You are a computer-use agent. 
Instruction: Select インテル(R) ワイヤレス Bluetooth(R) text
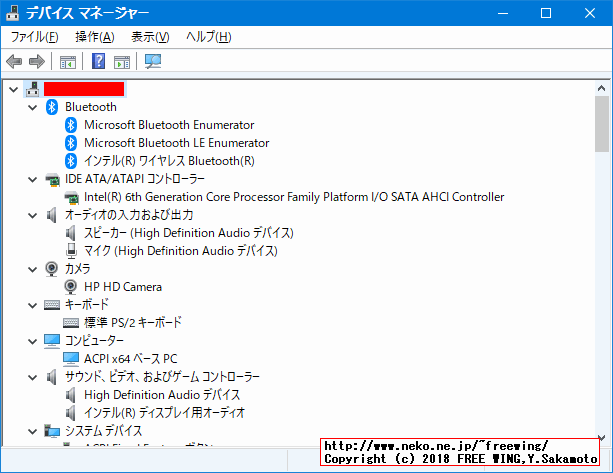tap(169, 161)
